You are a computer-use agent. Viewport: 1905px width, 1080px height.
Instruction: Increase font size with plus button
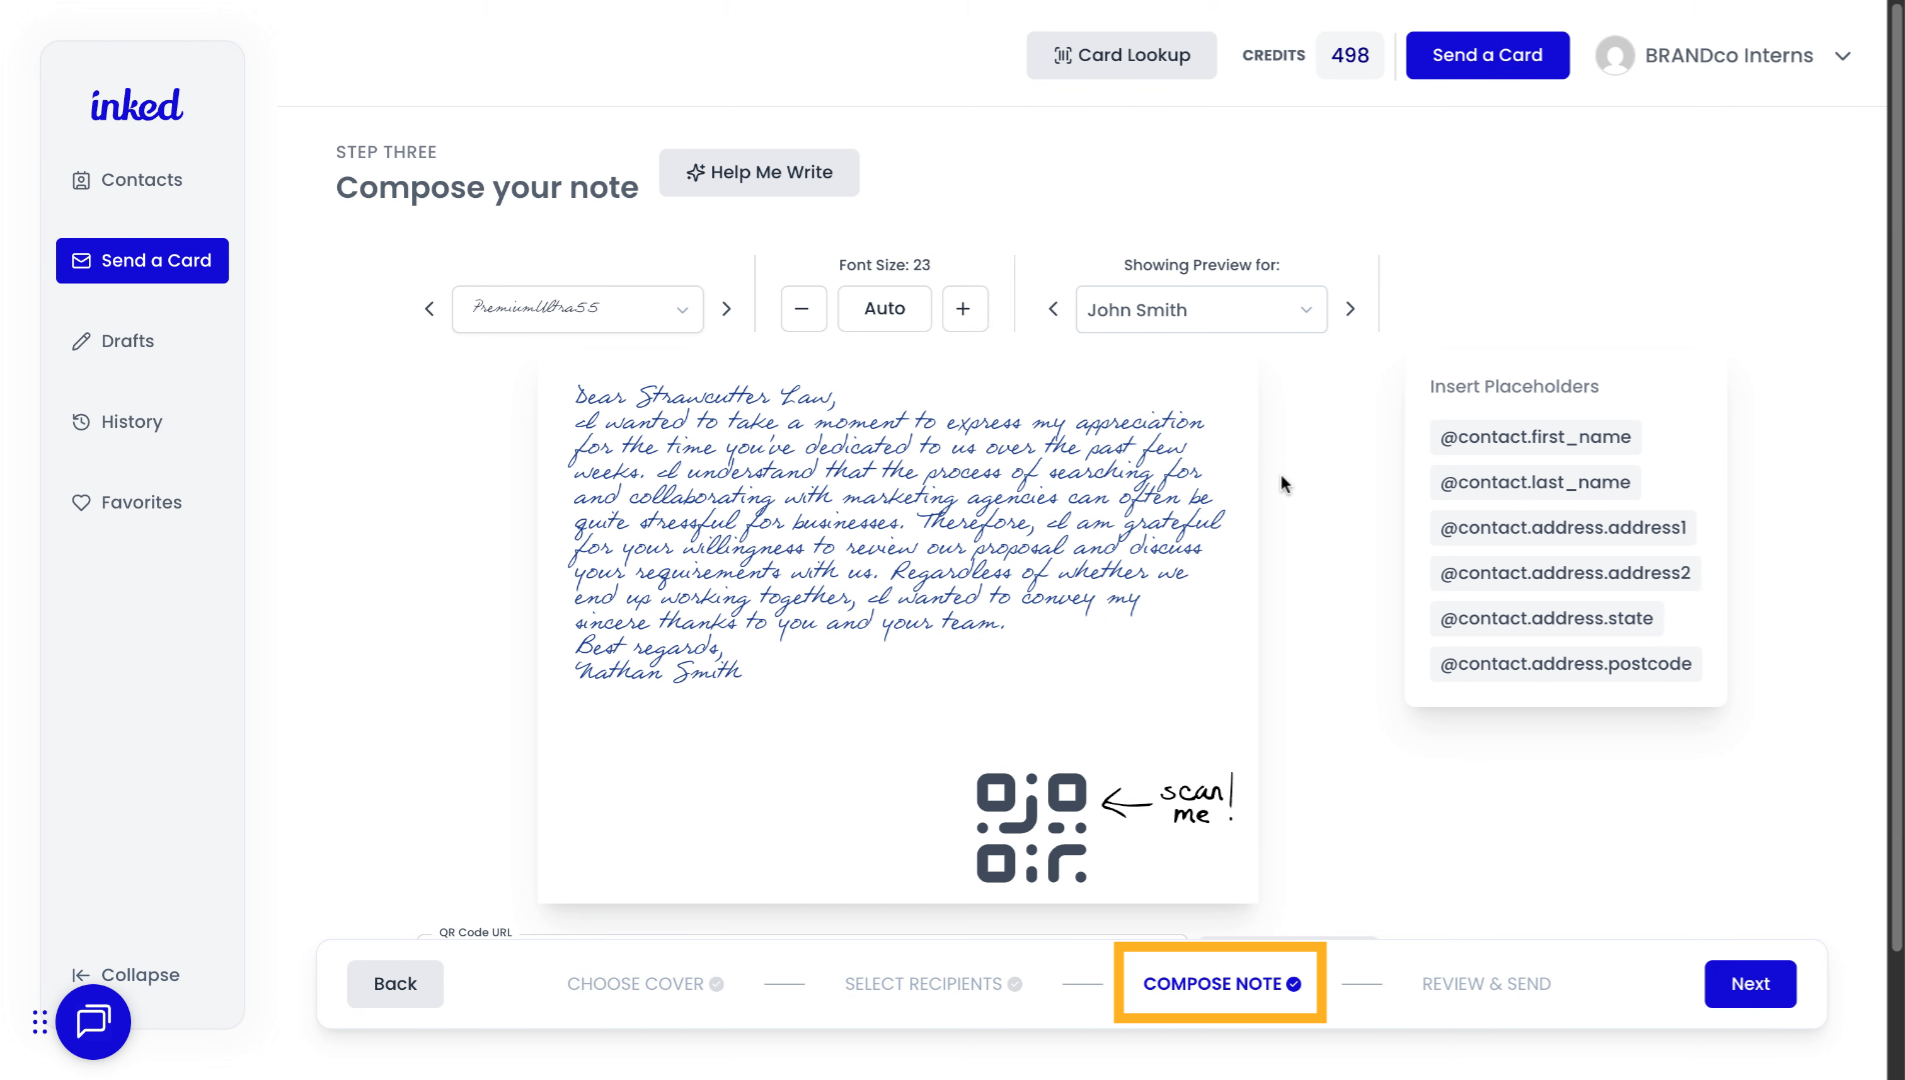[x=964, y=309]
